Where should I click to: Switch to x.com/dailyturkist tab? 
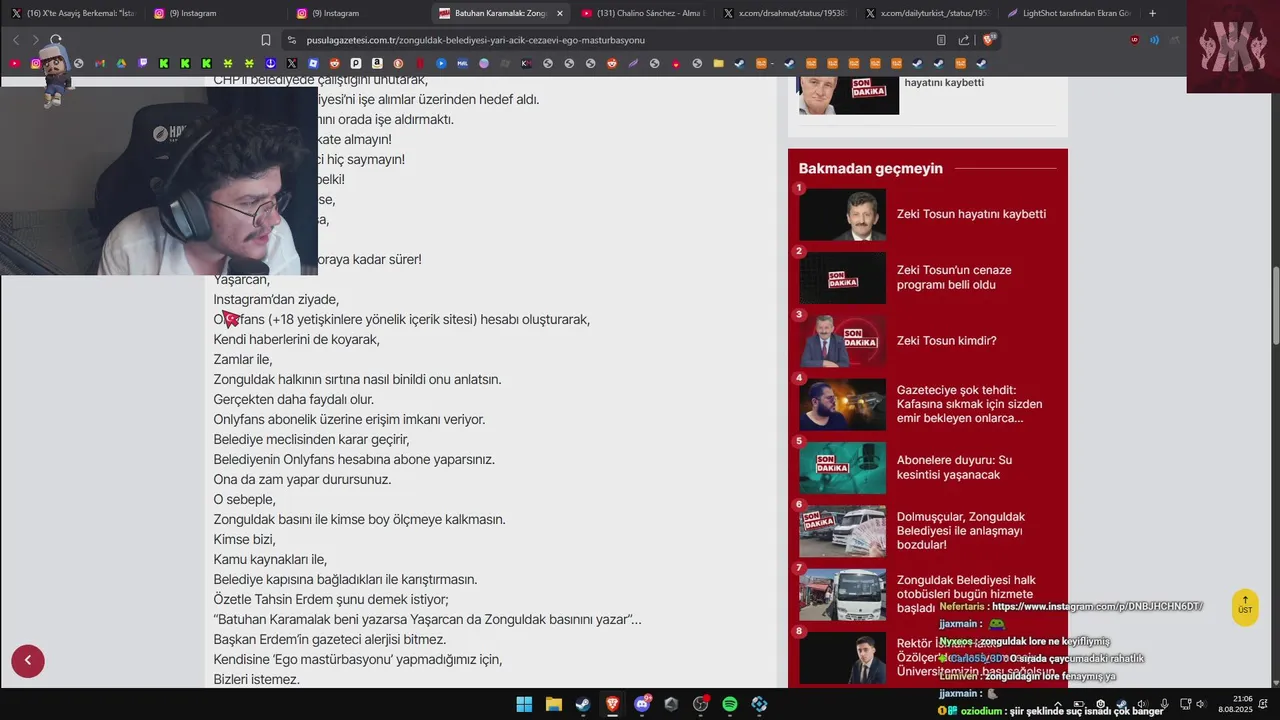pyautogui.click(x=929, y=13)
